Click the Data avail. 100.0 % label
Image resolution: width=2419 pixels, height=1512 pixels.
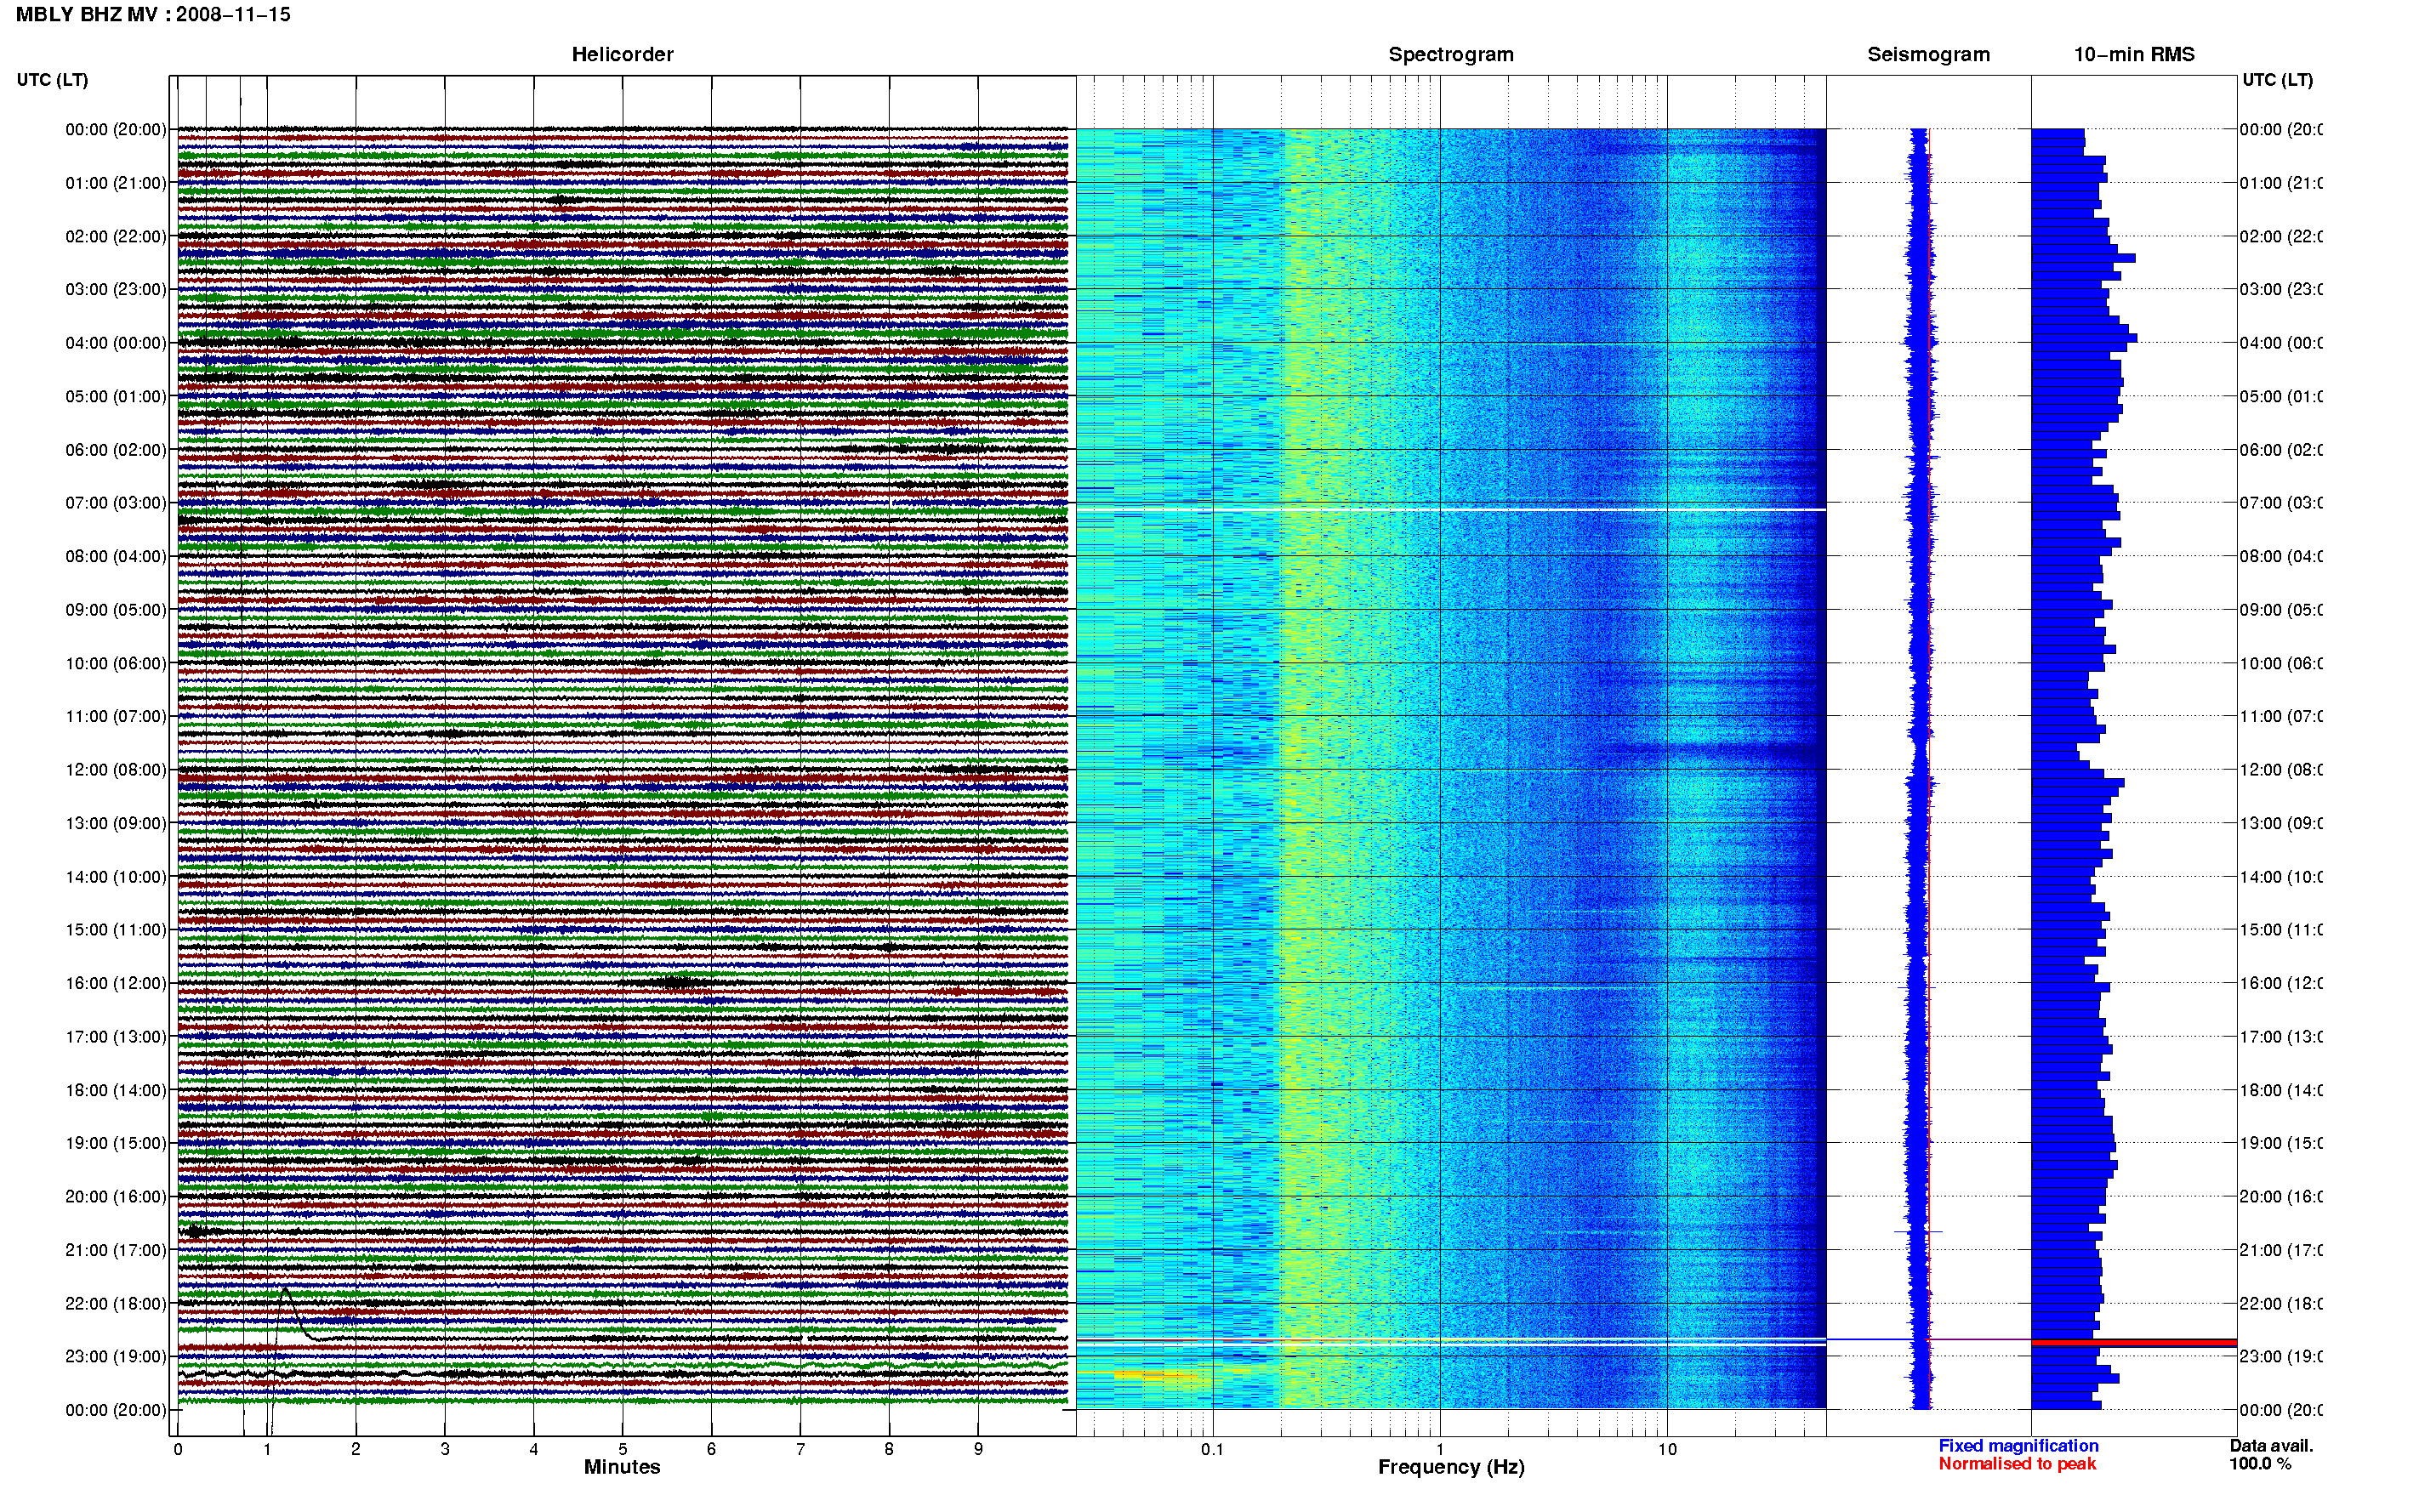[x=2271, y=1455]
